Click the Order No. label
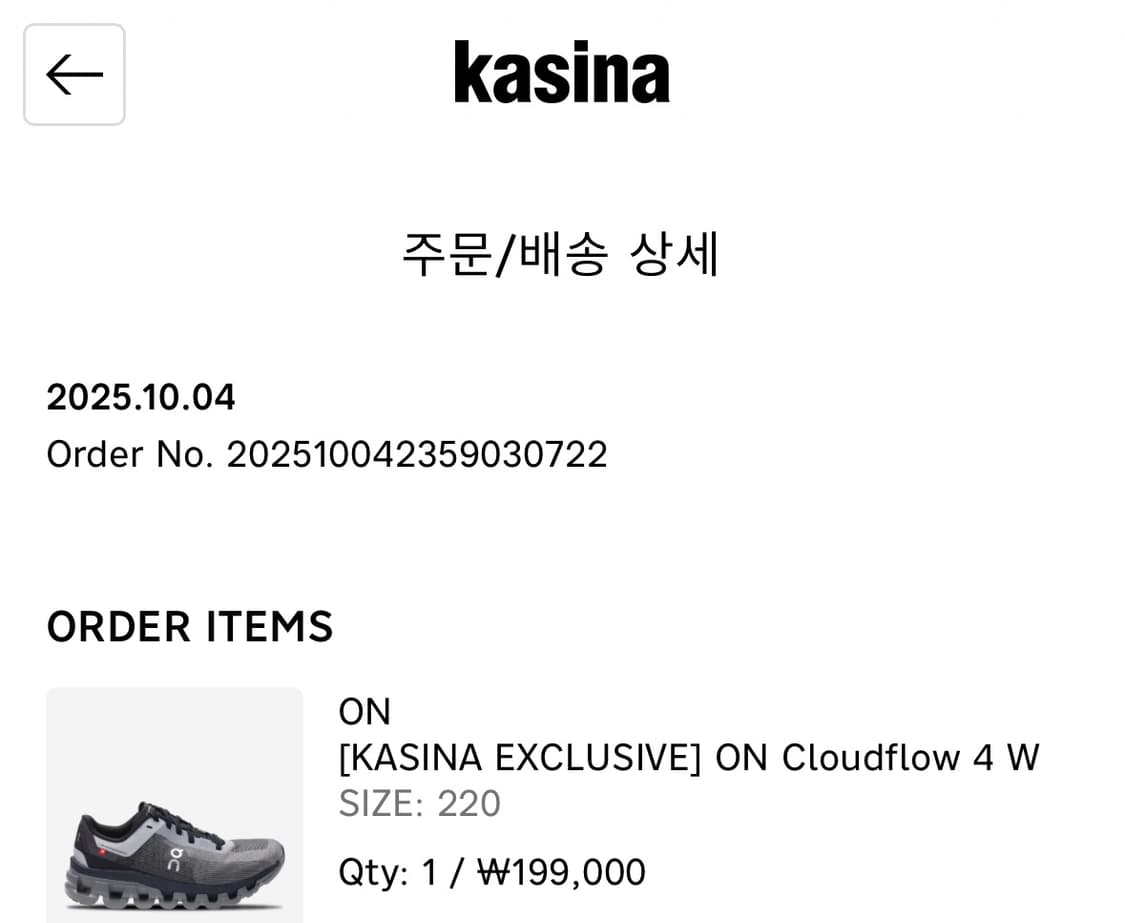1125x923 pixels. coord(130,454)
